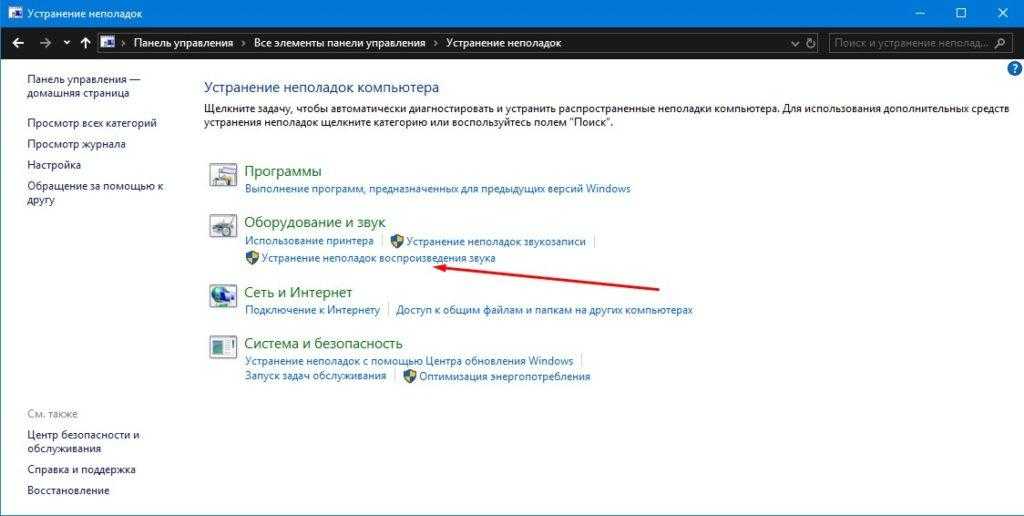Screen dimensions: 1024x516
Task: Open Справка и поддержка
Action: (82, 470)
